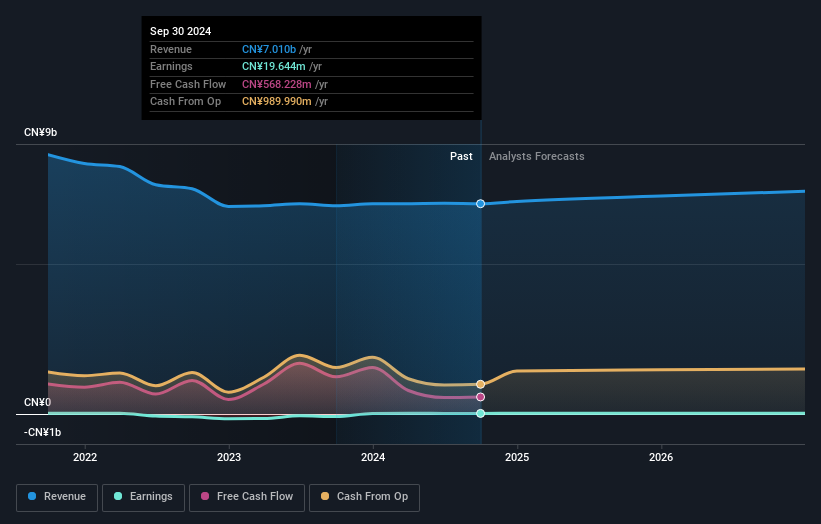
Task: Click the pink Free Cash Flow legend dot
Action: [x=205, y=496]
